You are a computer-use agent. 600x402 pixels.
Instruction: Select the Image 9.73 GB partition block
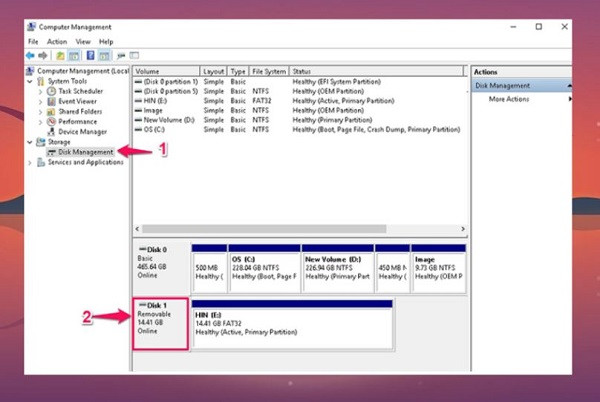(439, 269)
